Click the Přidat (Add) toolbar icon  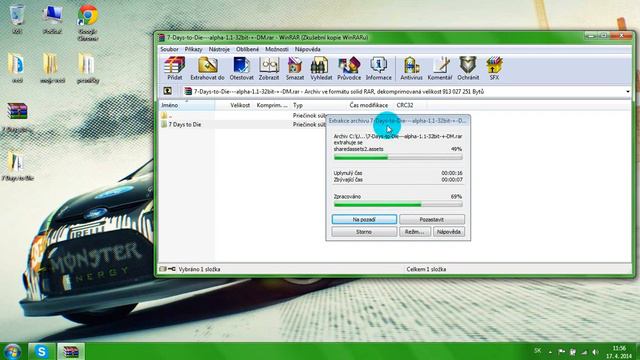[175, 68]
